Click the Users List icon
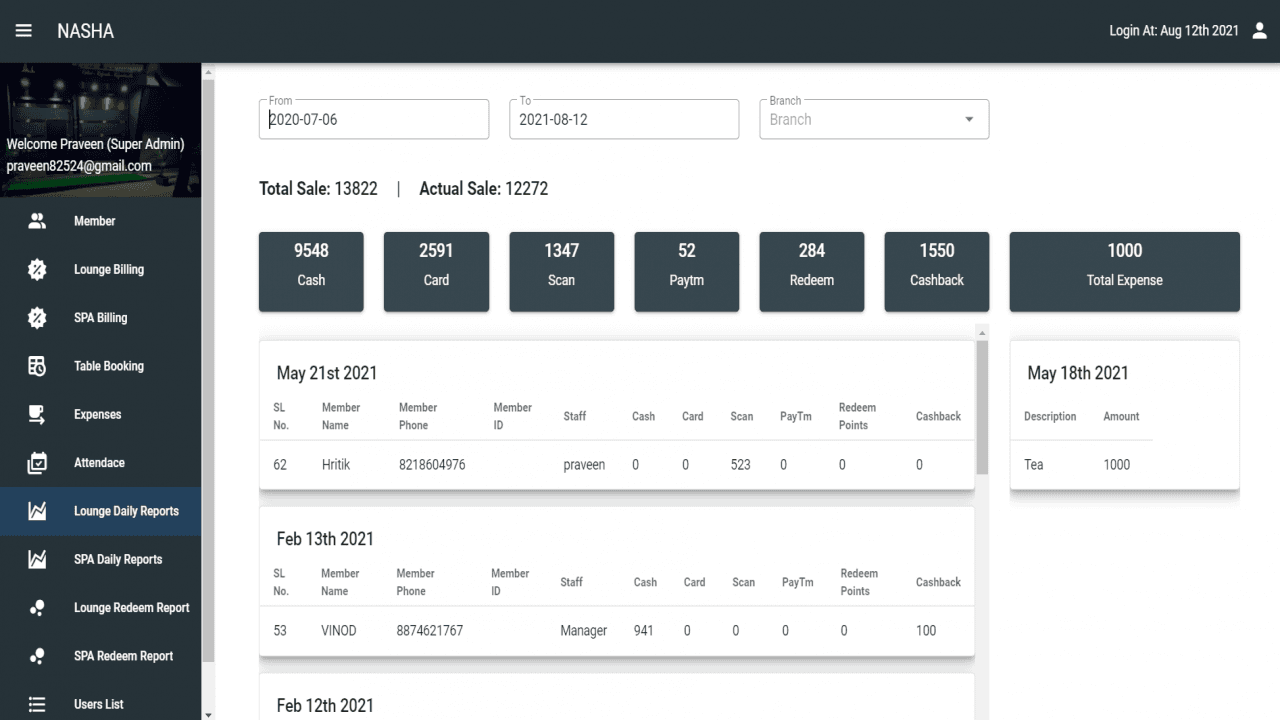This screenshot has width=1280, height=720. point(37,704)
